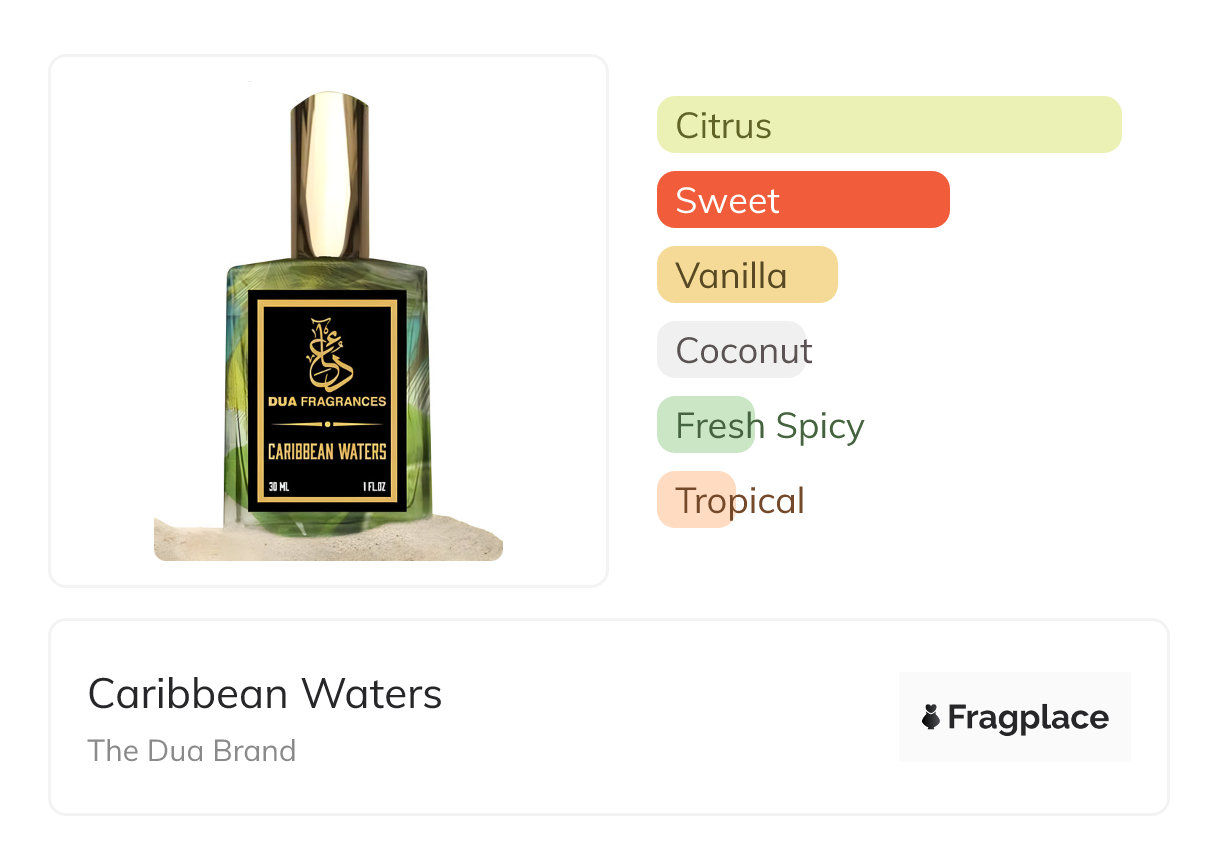Click the DUA FRAGRANCES text on label
Screen dimensions: 1218x864
[327, 402]
